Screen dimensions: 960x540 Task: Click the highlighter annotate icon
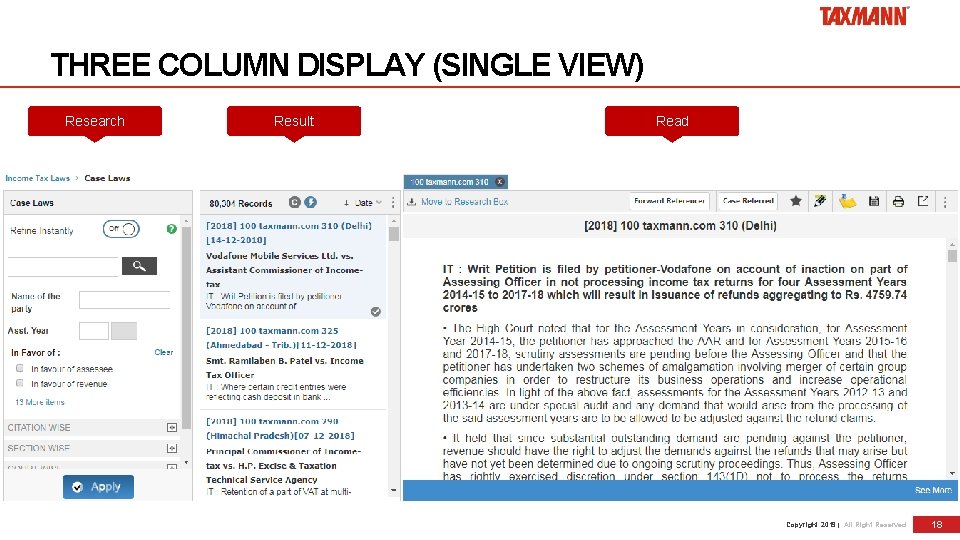coord(820,201)
